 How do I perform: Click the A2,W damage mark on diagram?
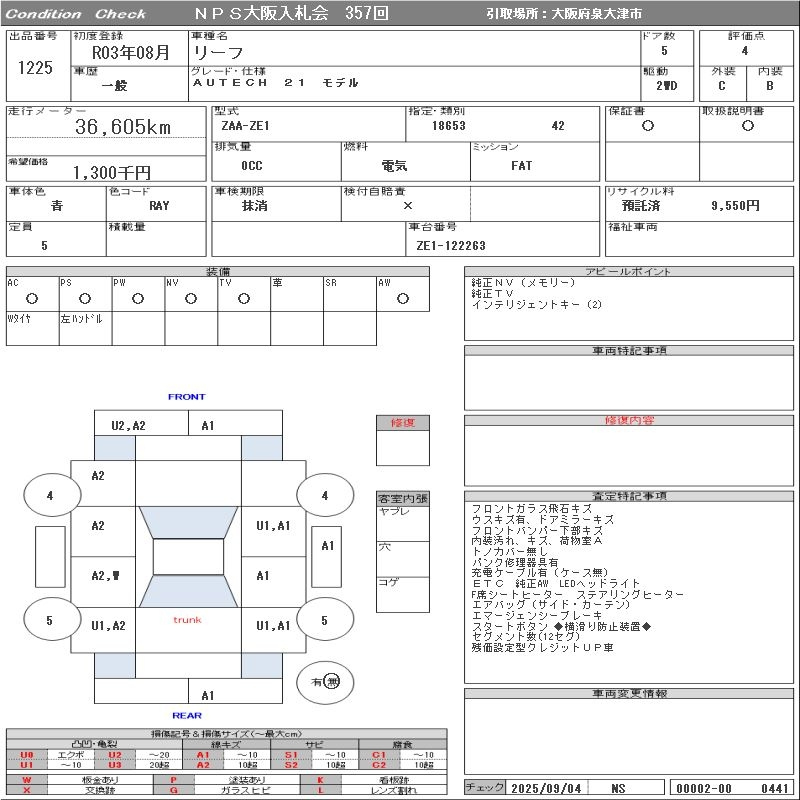pos(105,575)
